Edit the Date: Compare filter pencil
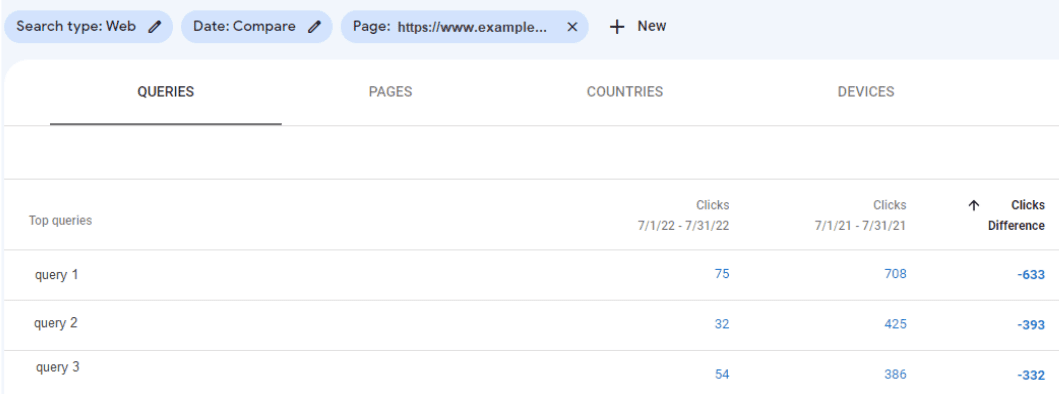 point(314,27)
